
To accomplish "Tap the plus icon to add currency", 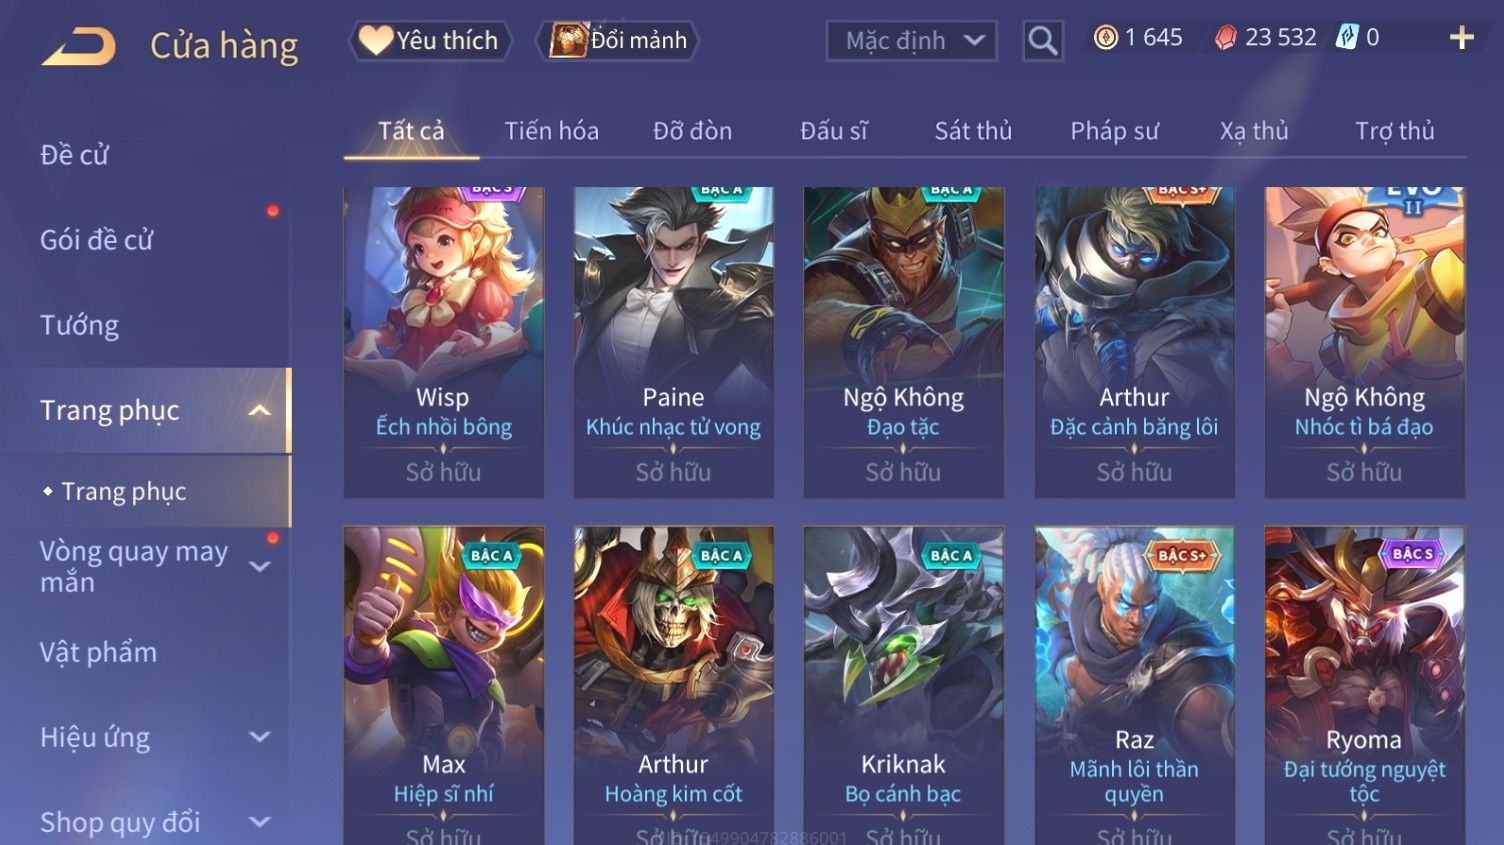I will click(1461, 38).
